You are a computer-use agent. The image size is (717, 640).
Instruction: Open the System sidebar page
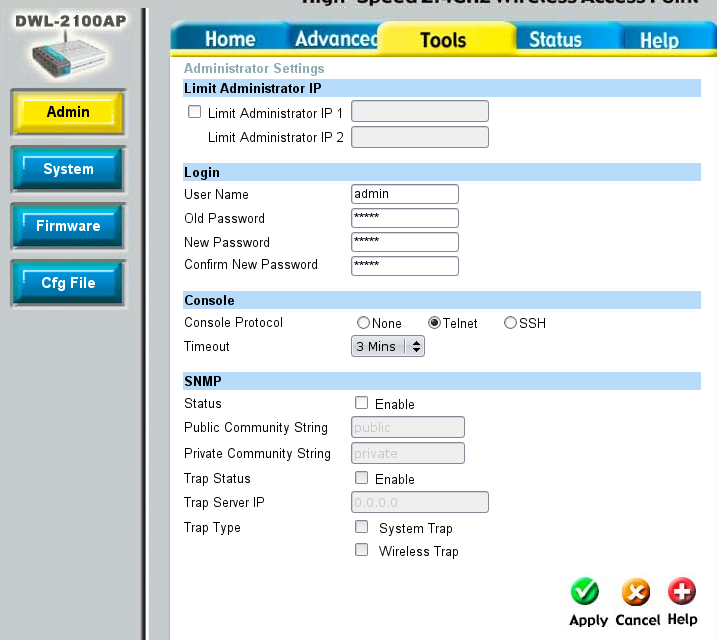pos(68,169)
